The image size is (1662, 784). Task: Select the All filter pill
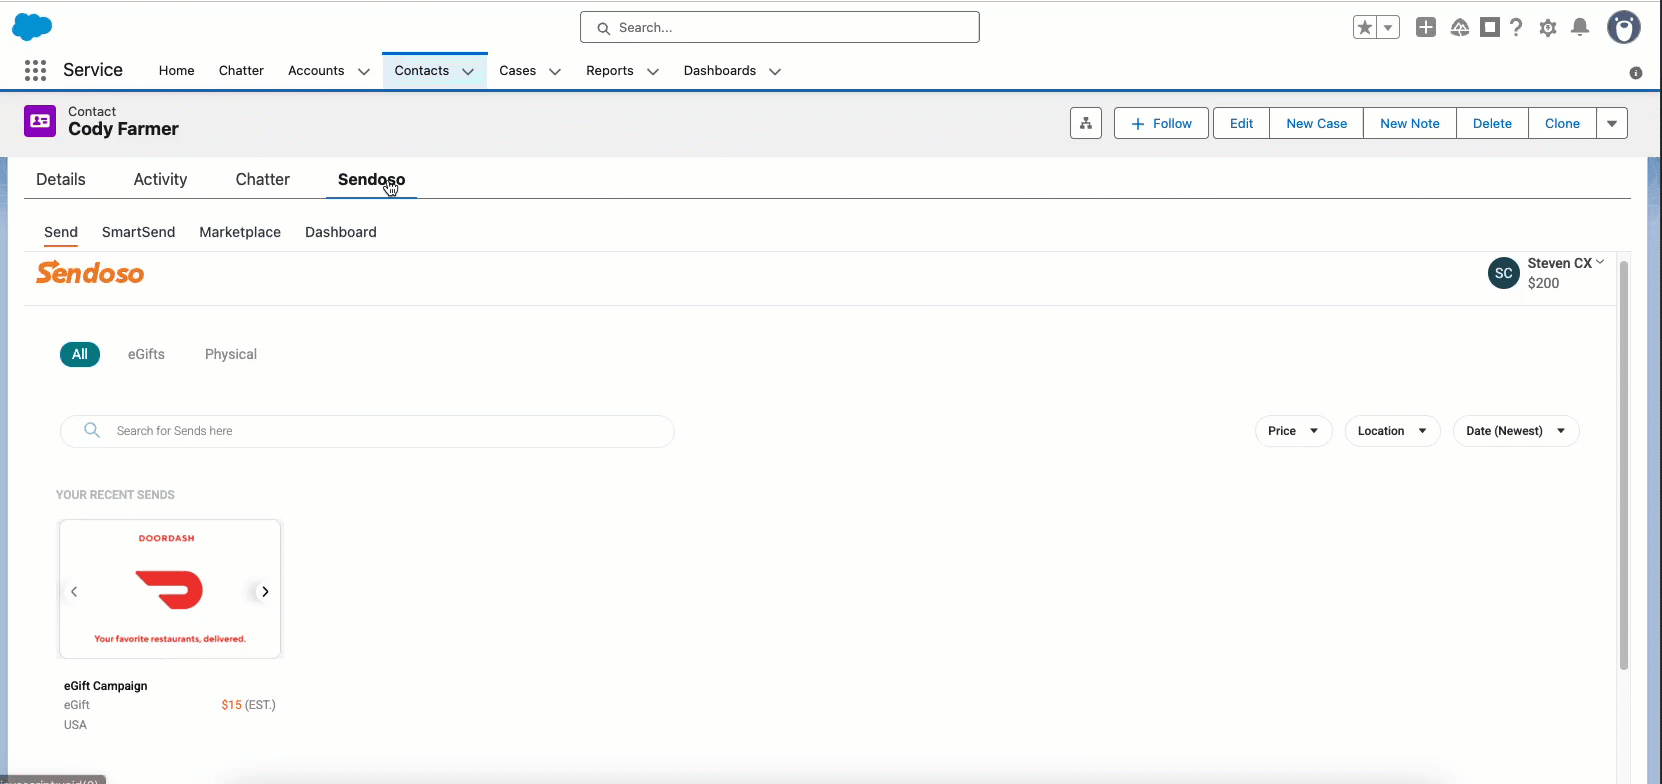pos(80,354)
